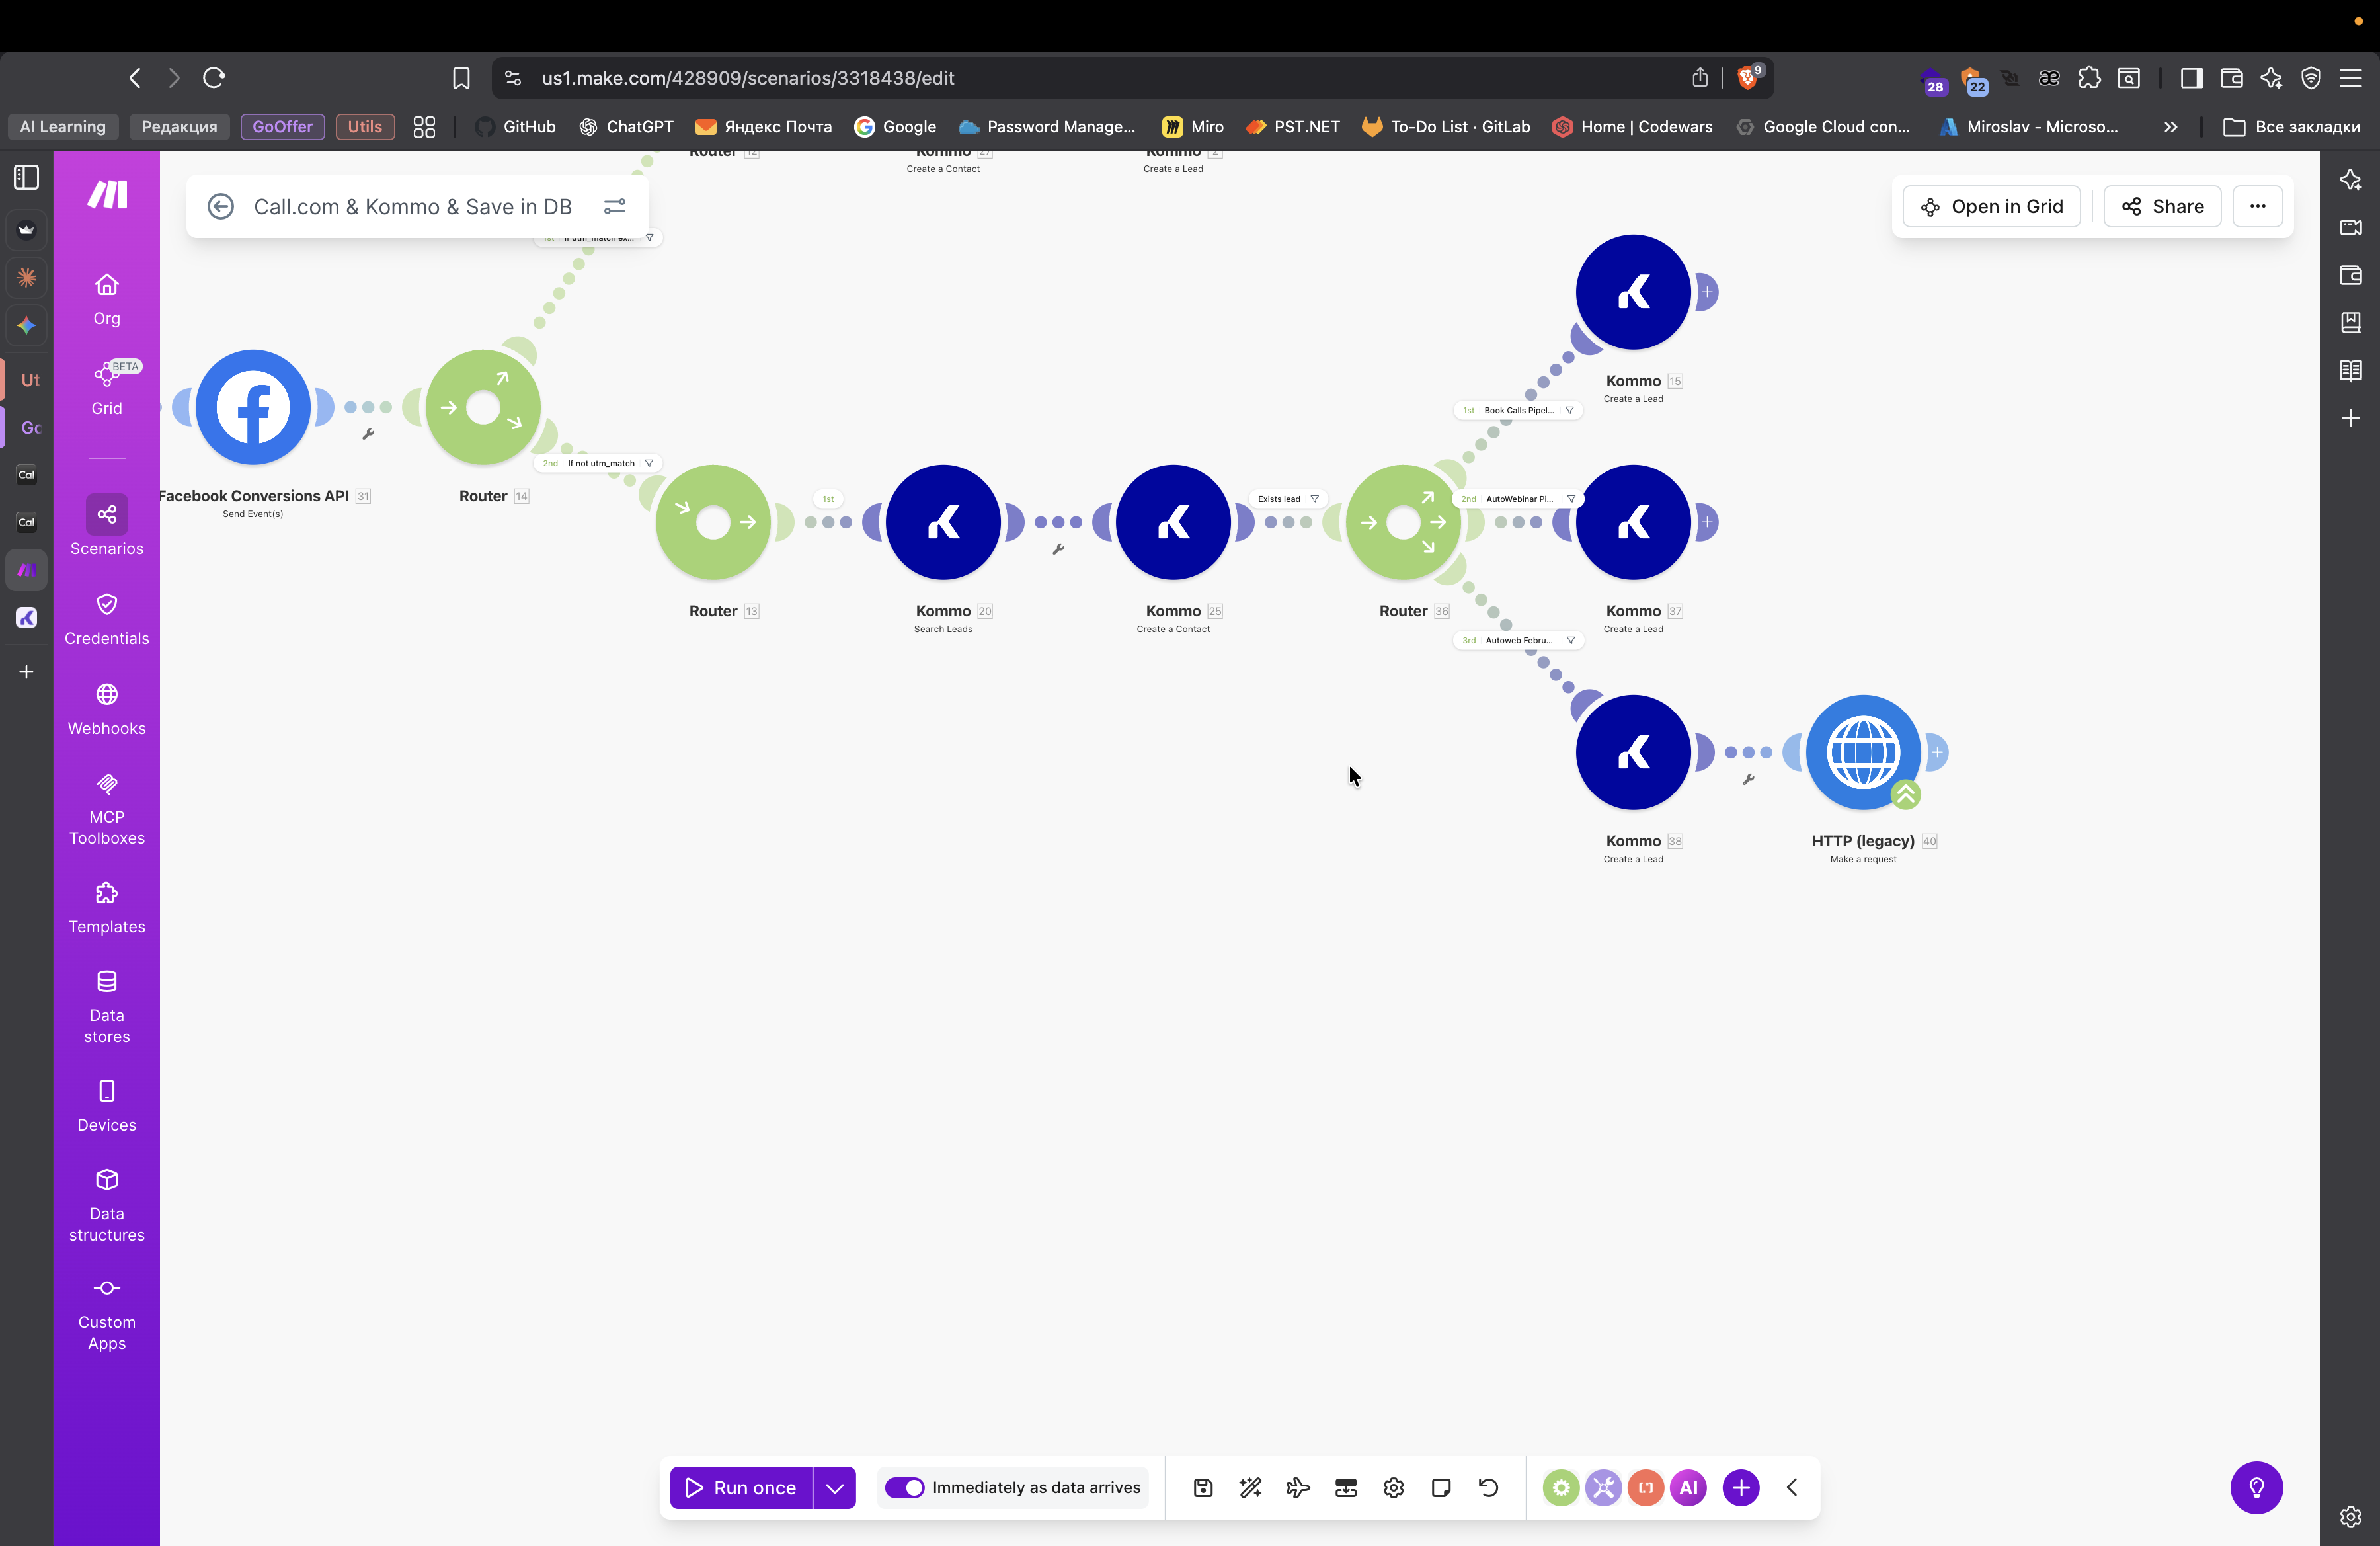The image size is (2380, 1546).
Task: Open scenario settings gear in toolbar
Action: tap(1393, 1488)
